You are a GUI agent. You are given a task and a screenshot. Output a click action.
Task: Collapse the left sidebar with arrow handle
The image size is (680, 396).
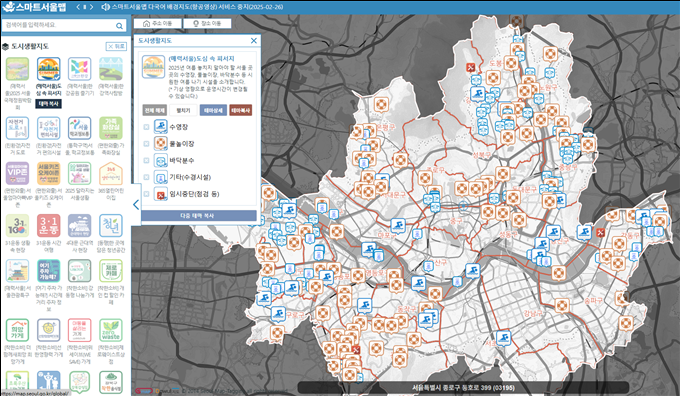point(136,204)
